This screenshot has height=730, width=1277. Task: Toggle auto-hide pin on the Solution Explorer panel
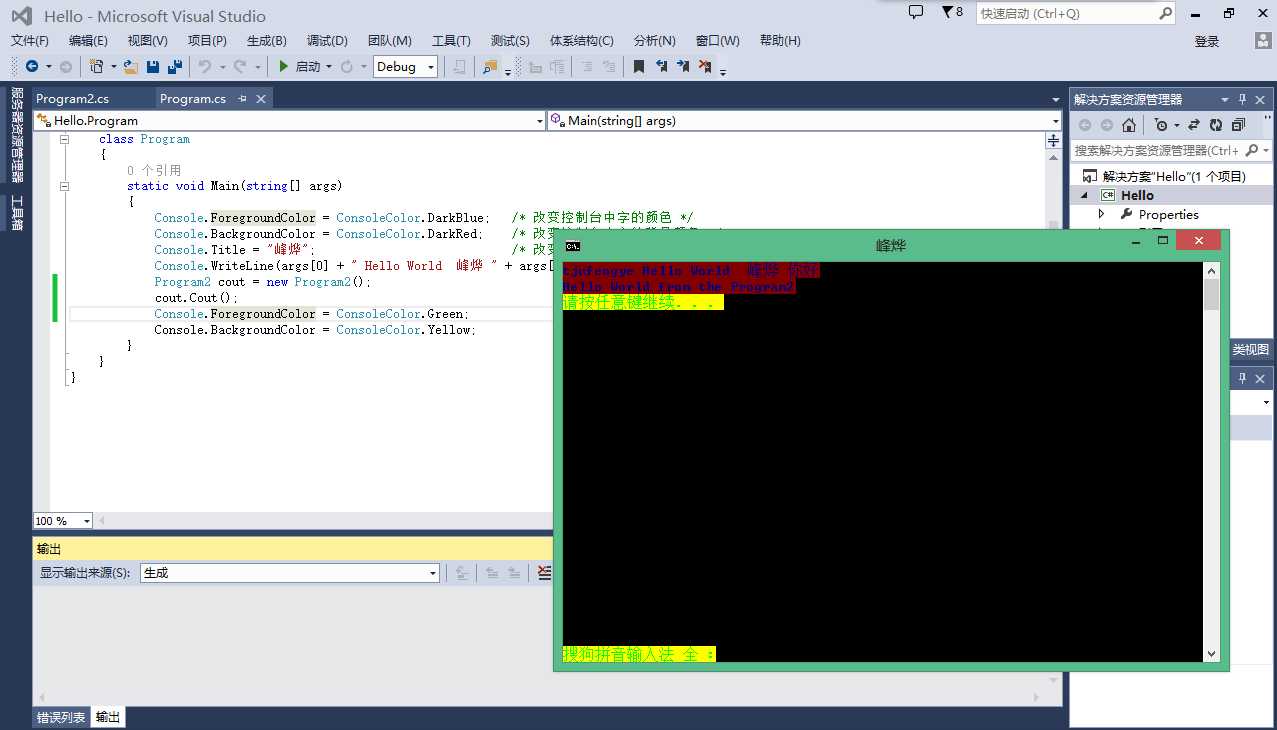pos(1243,99)
